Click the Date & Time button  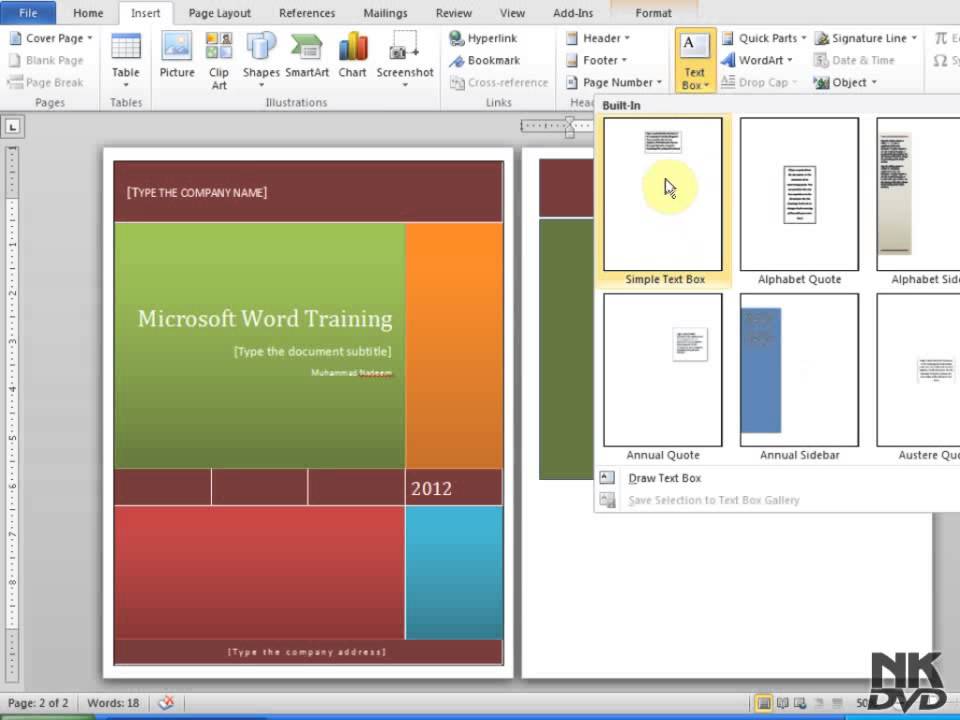click(855, 60)
